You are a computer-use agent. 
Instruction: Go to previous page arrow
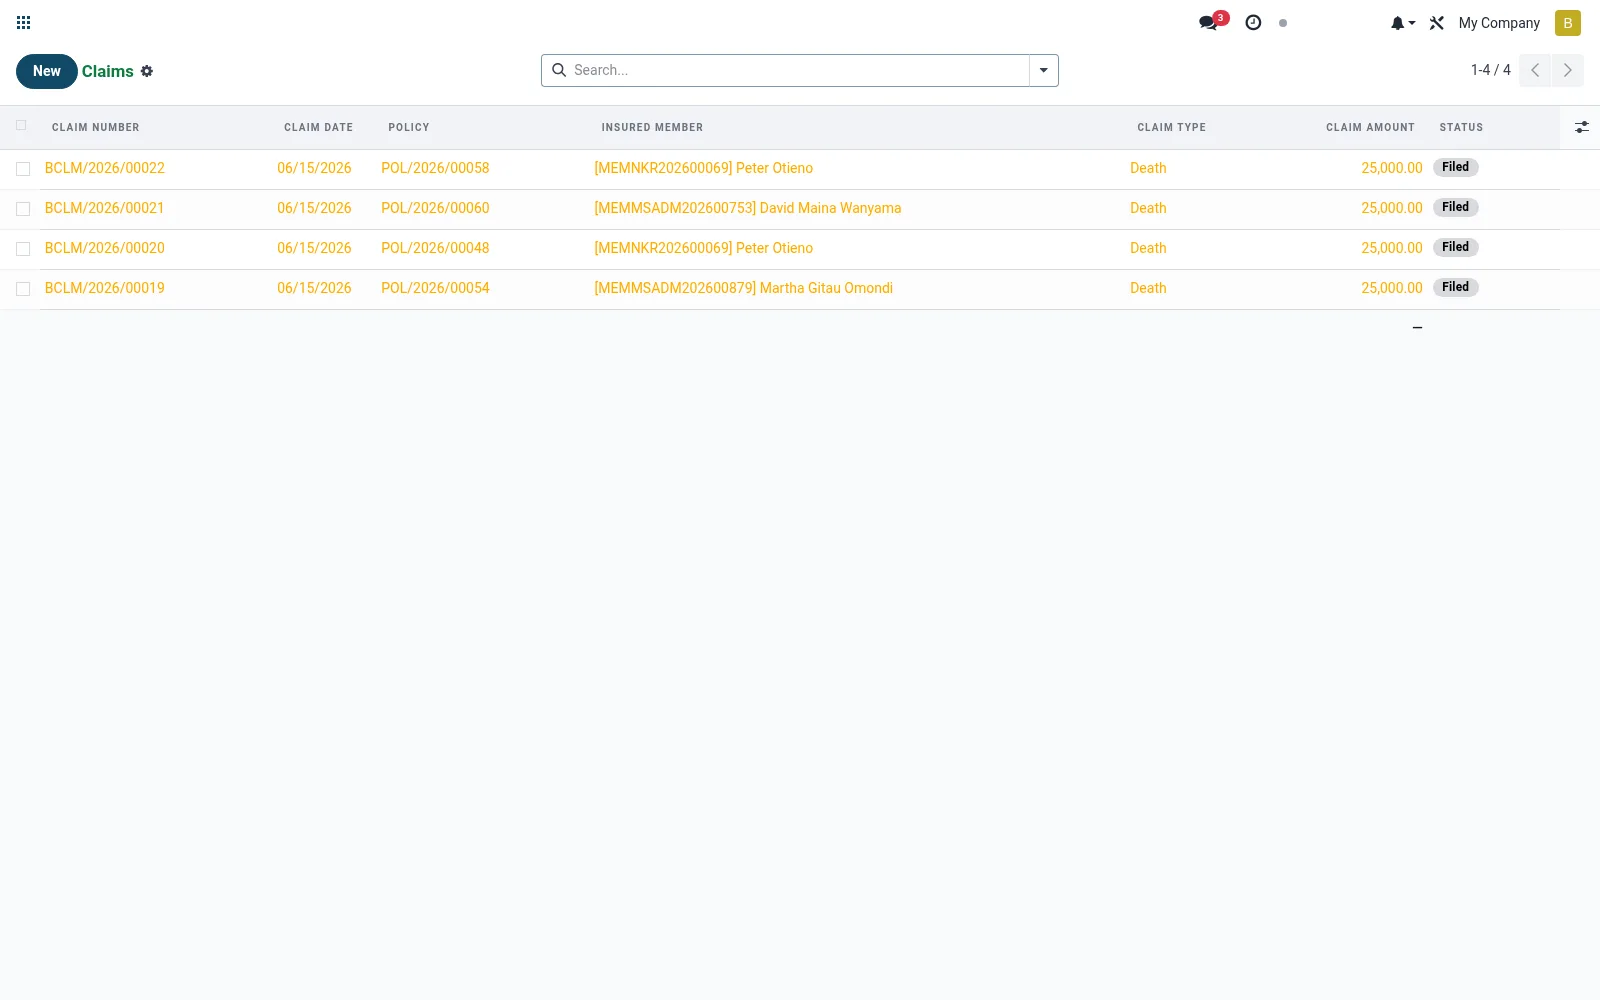pyautogui.click(x=1535, y=70)
